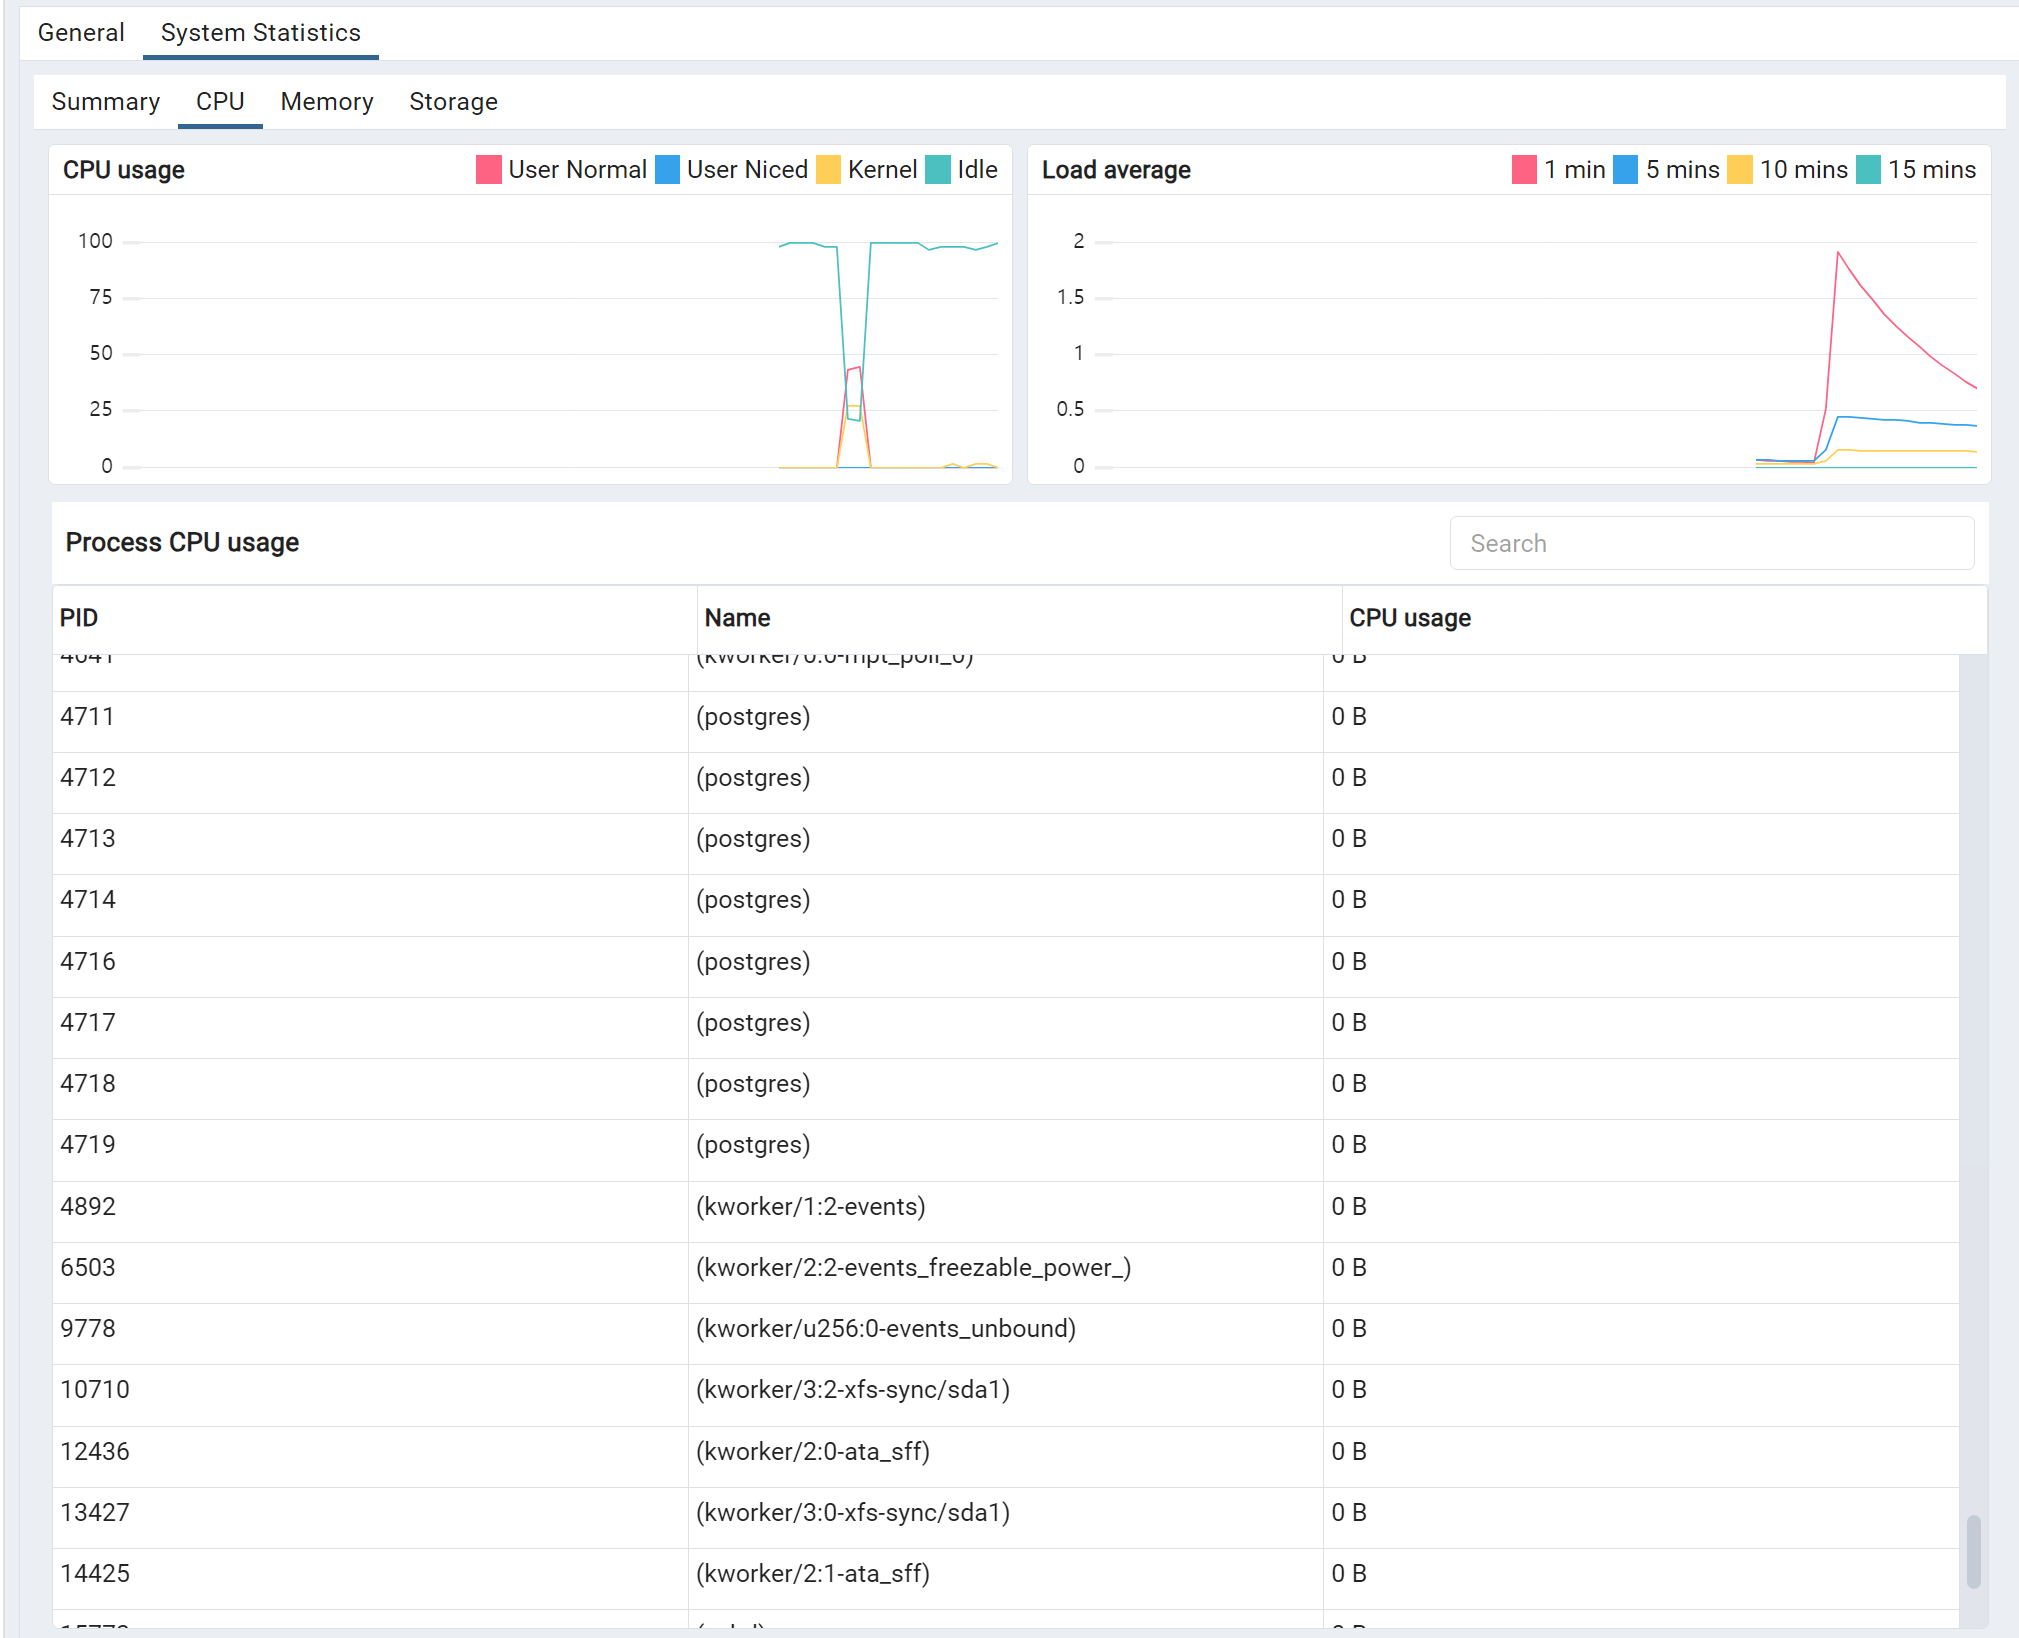Hide the 10 mins load series

coord(1740,170)
